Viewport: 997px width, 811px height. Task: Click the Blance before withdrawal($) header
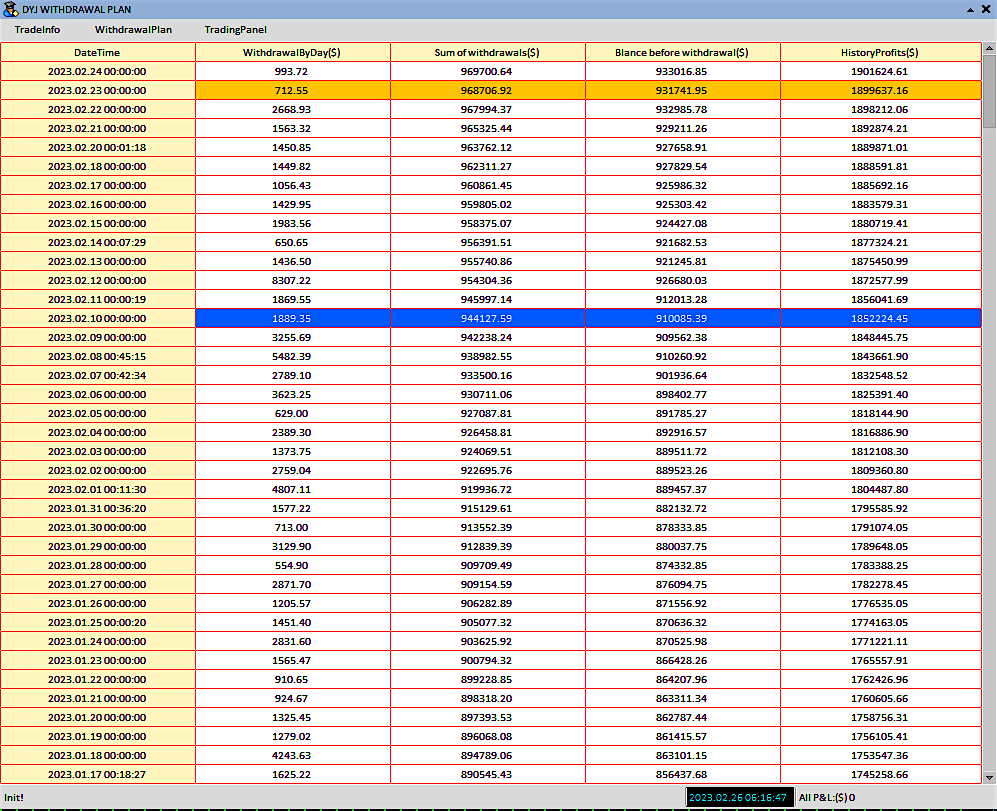coord(682,52)
